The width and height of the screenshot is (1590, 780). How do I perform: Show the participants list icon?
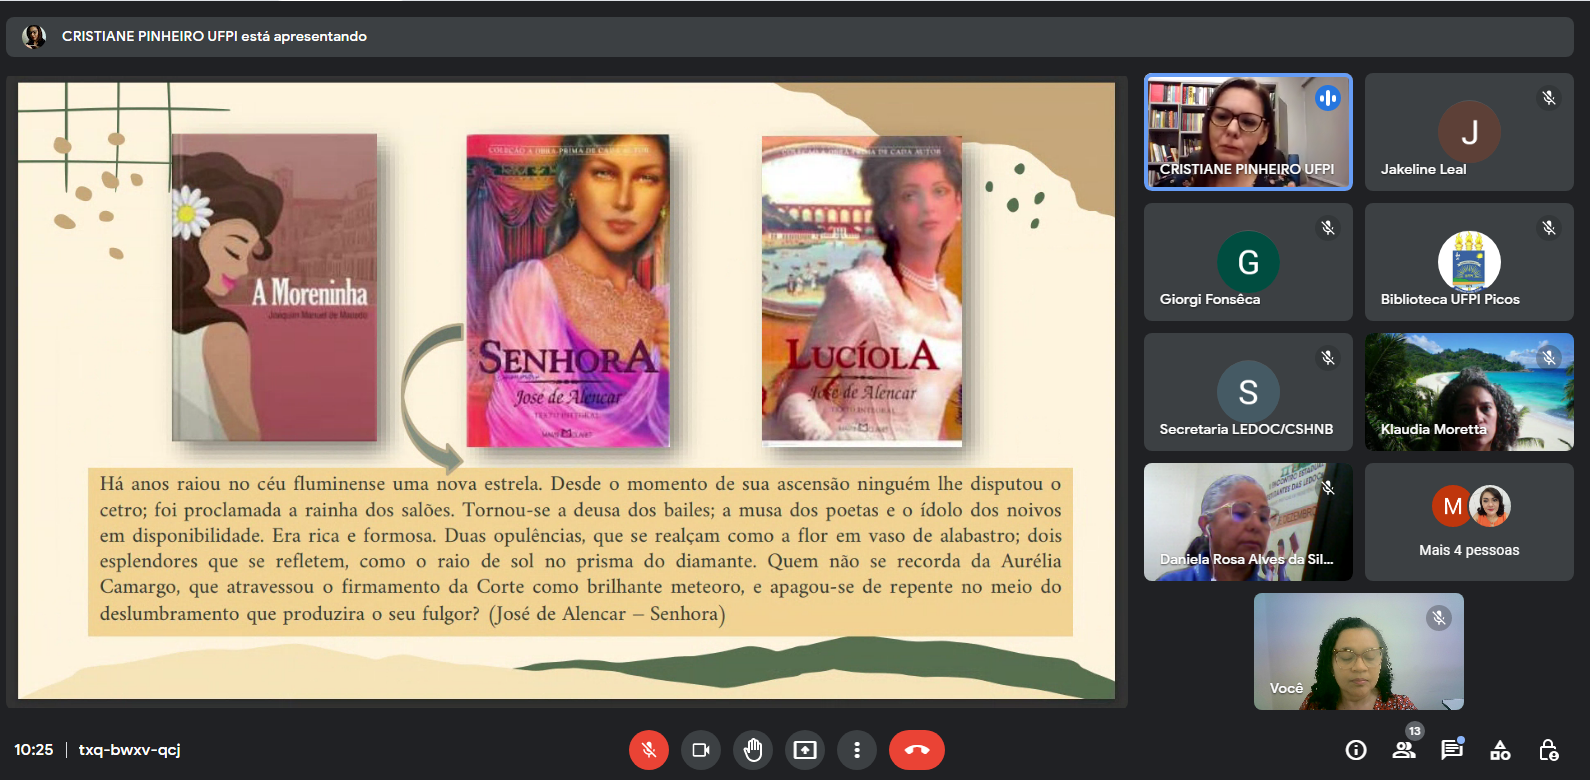coord(1404,750)
